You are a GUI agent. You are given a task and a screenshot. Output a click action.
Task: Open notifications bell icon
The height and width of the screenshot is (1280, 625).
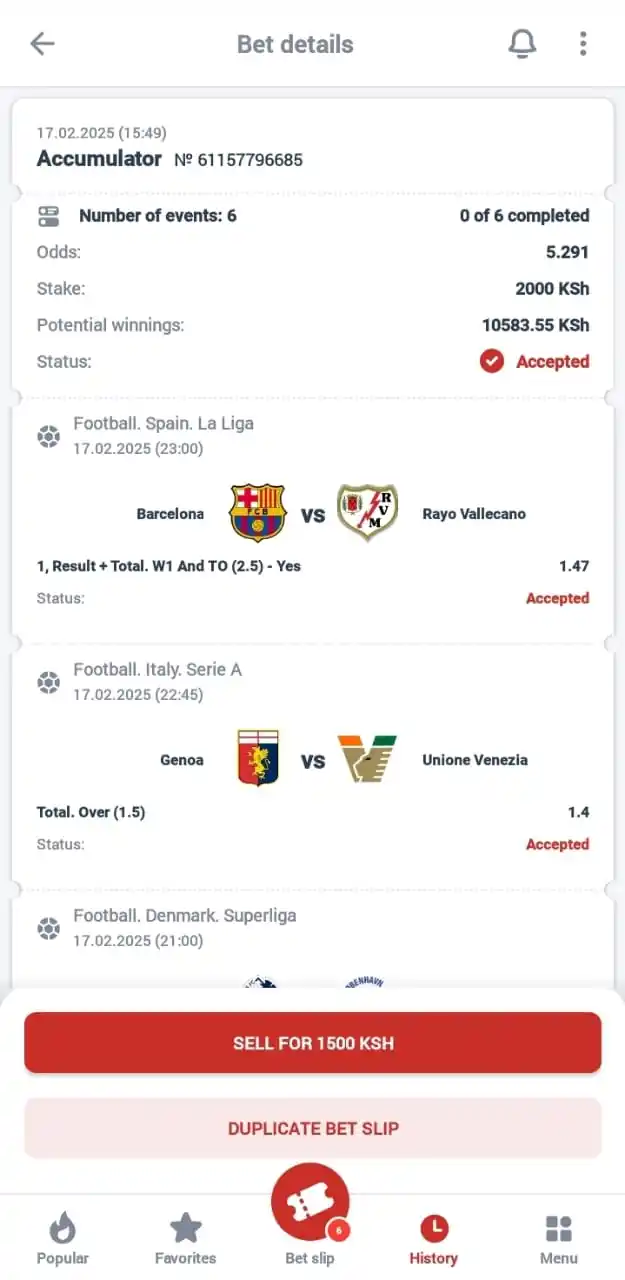click(522, 43)
